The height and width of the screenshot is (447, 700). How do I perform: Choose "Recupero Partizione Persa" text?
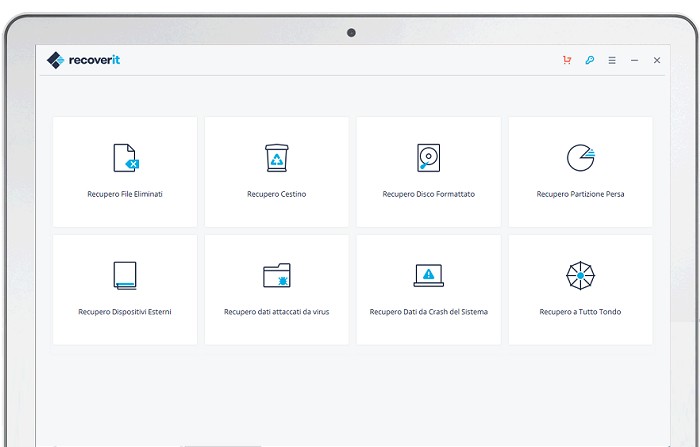tap(580, 194)
